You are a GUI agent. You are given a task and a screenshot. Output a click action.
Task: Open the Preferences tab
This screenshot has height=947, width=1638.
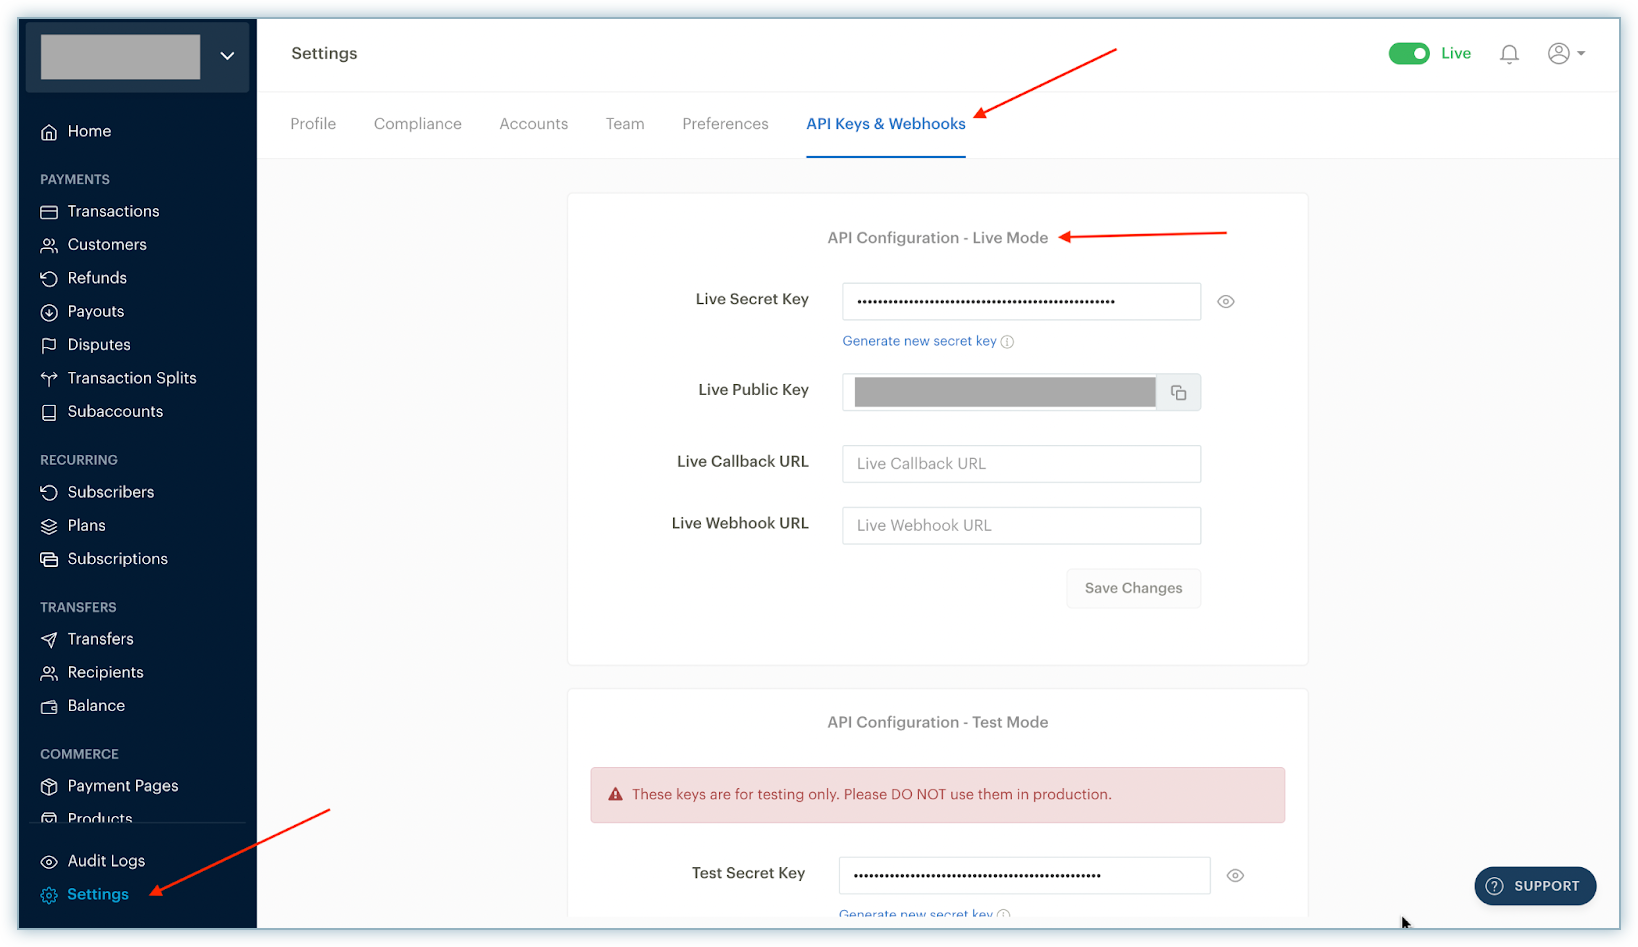pos(725,124)
